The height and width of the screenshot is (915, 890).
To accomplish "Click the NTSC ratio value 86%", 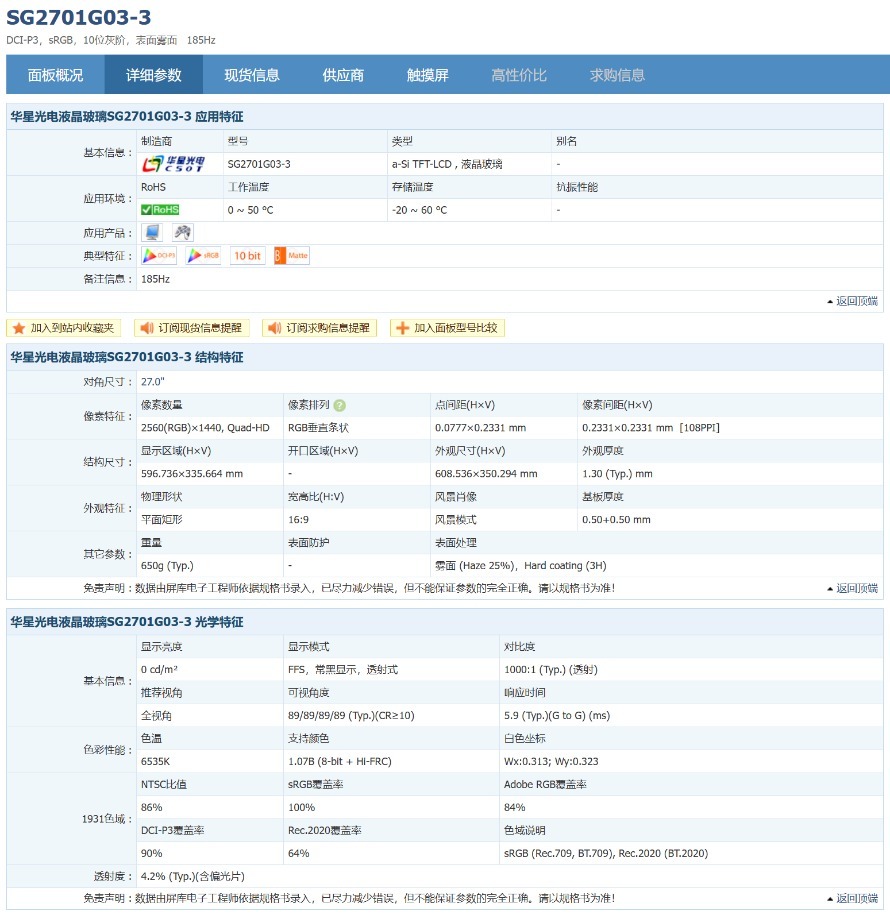I will point(151,808).
